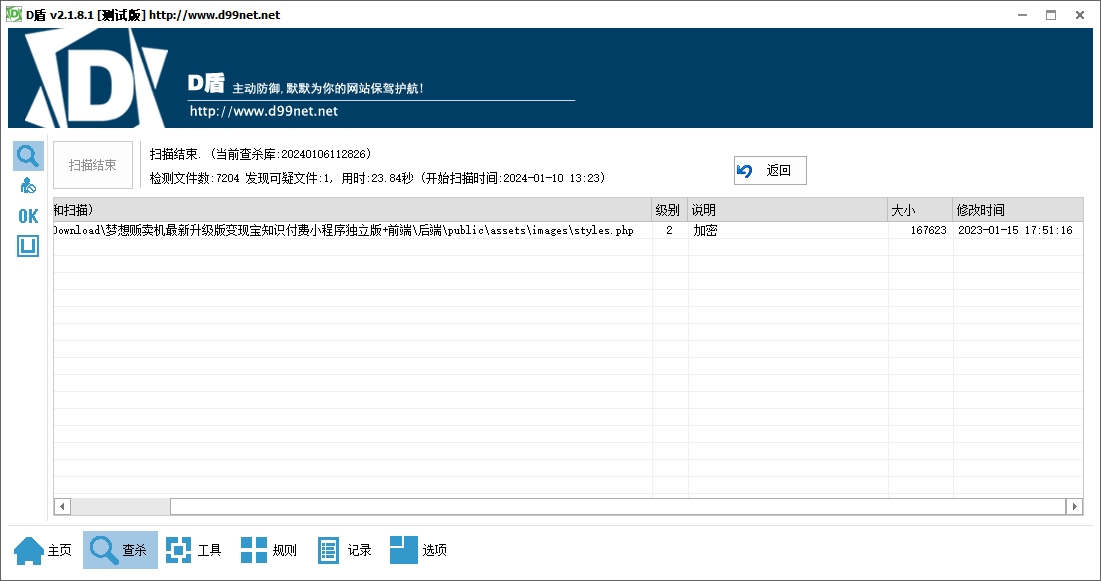Sort by the 修改时间 column header

coord(1017,210)
